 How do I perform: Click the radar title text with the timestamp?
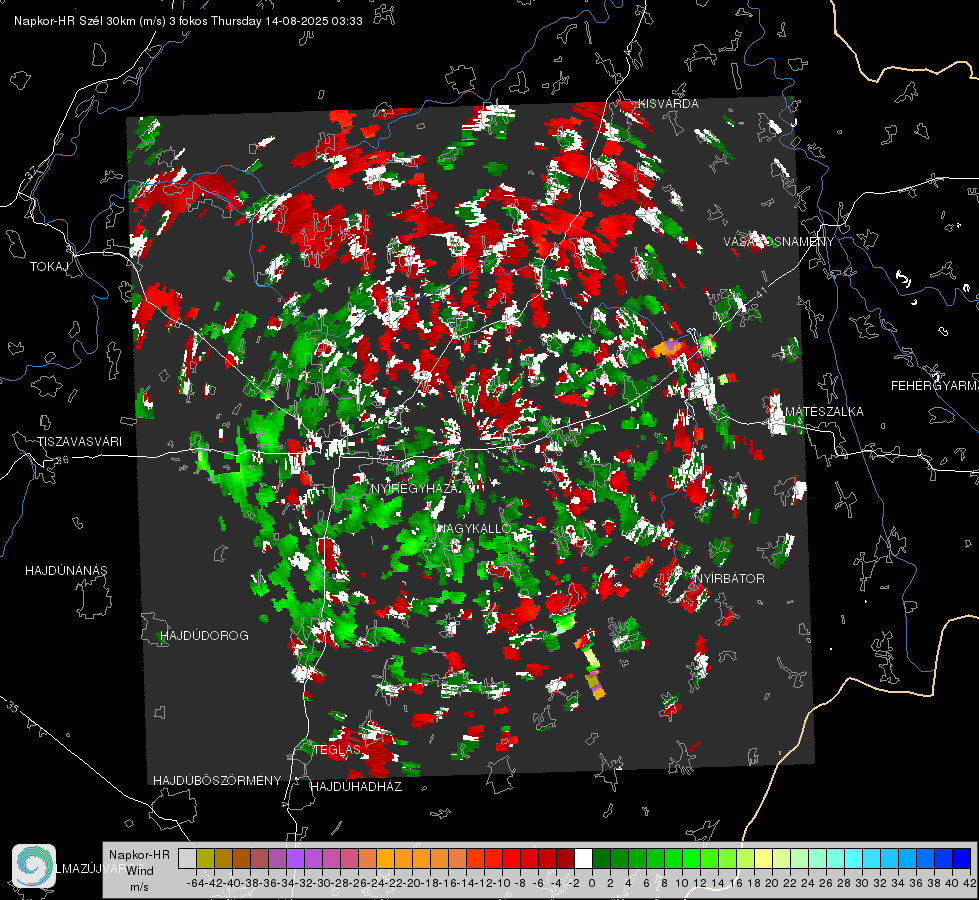[x=188, y=21]
